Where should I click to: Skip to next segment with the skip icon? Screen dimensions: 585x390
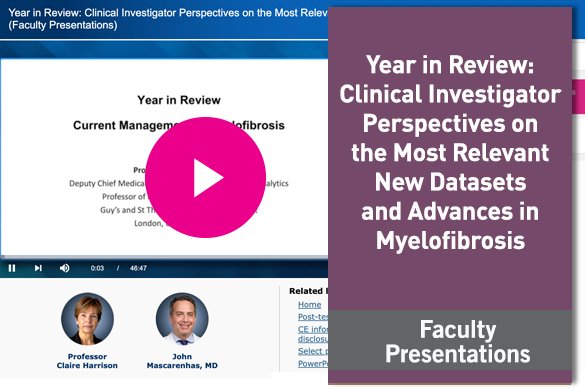click(38, 268)
